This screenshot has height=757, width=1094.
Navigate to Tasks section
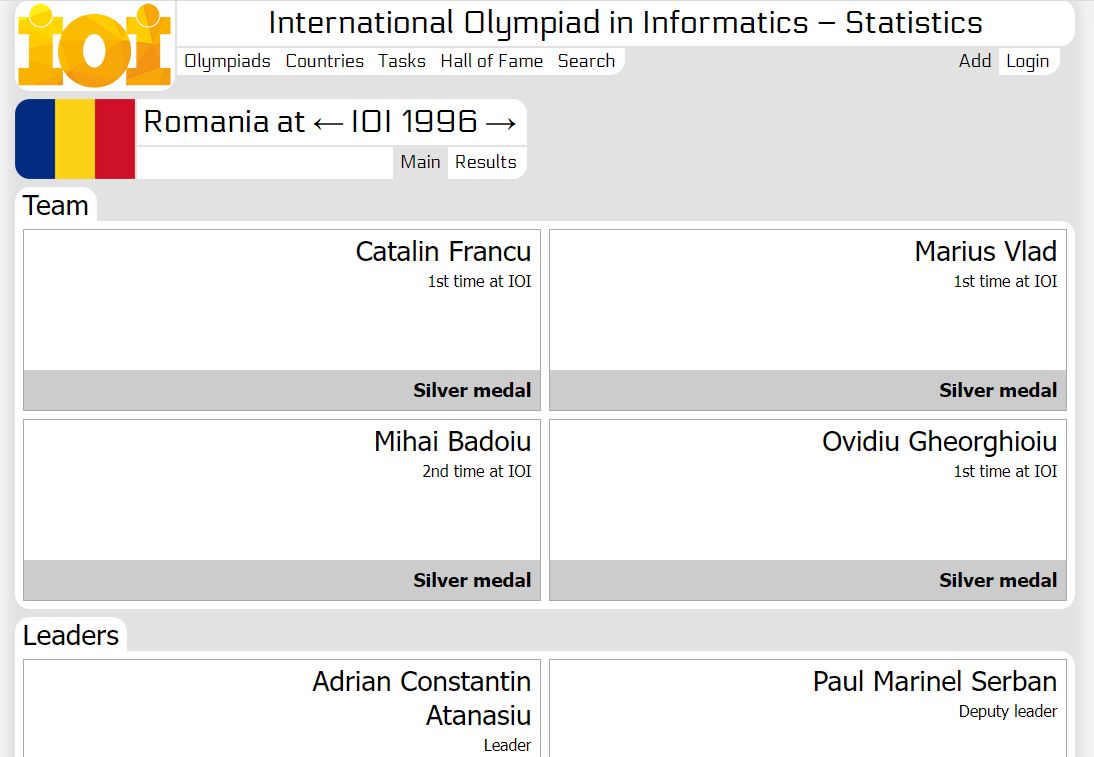[402, 61]
